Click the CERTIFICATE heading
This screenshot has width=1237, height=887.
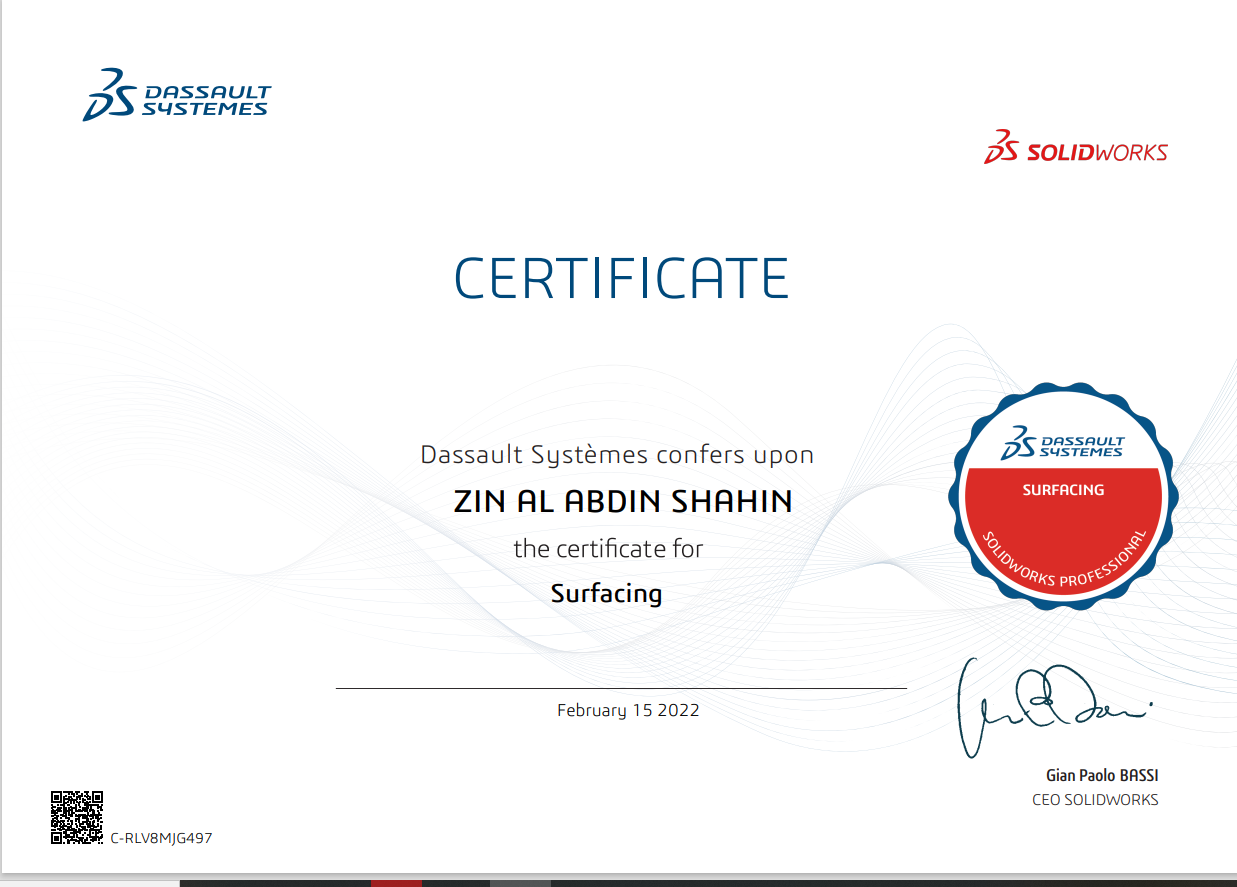pos(621,278)
